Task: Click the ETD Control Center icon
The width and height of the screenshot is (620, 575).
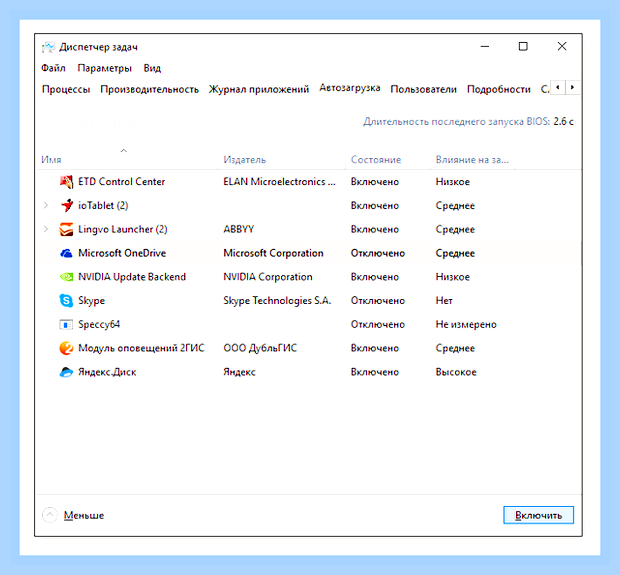Action: click(66, 182)
